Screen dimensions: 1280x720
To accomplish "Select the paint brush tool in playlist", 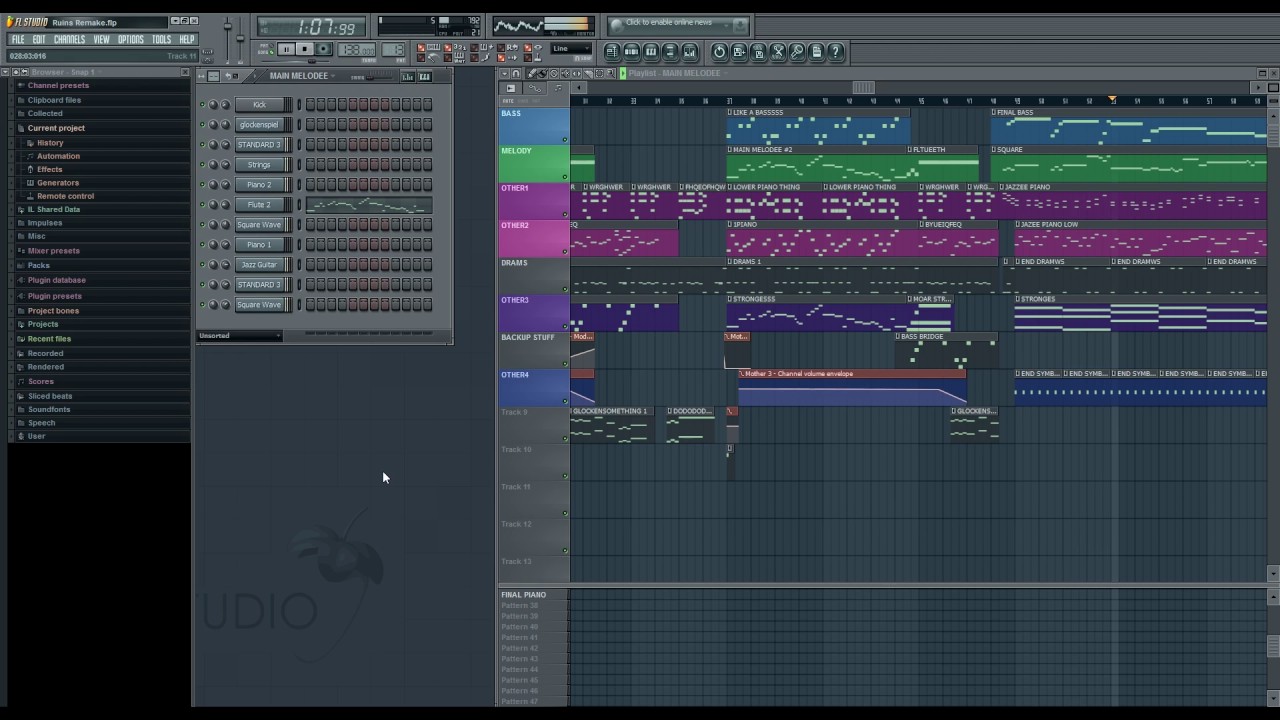I will (542, 74).
